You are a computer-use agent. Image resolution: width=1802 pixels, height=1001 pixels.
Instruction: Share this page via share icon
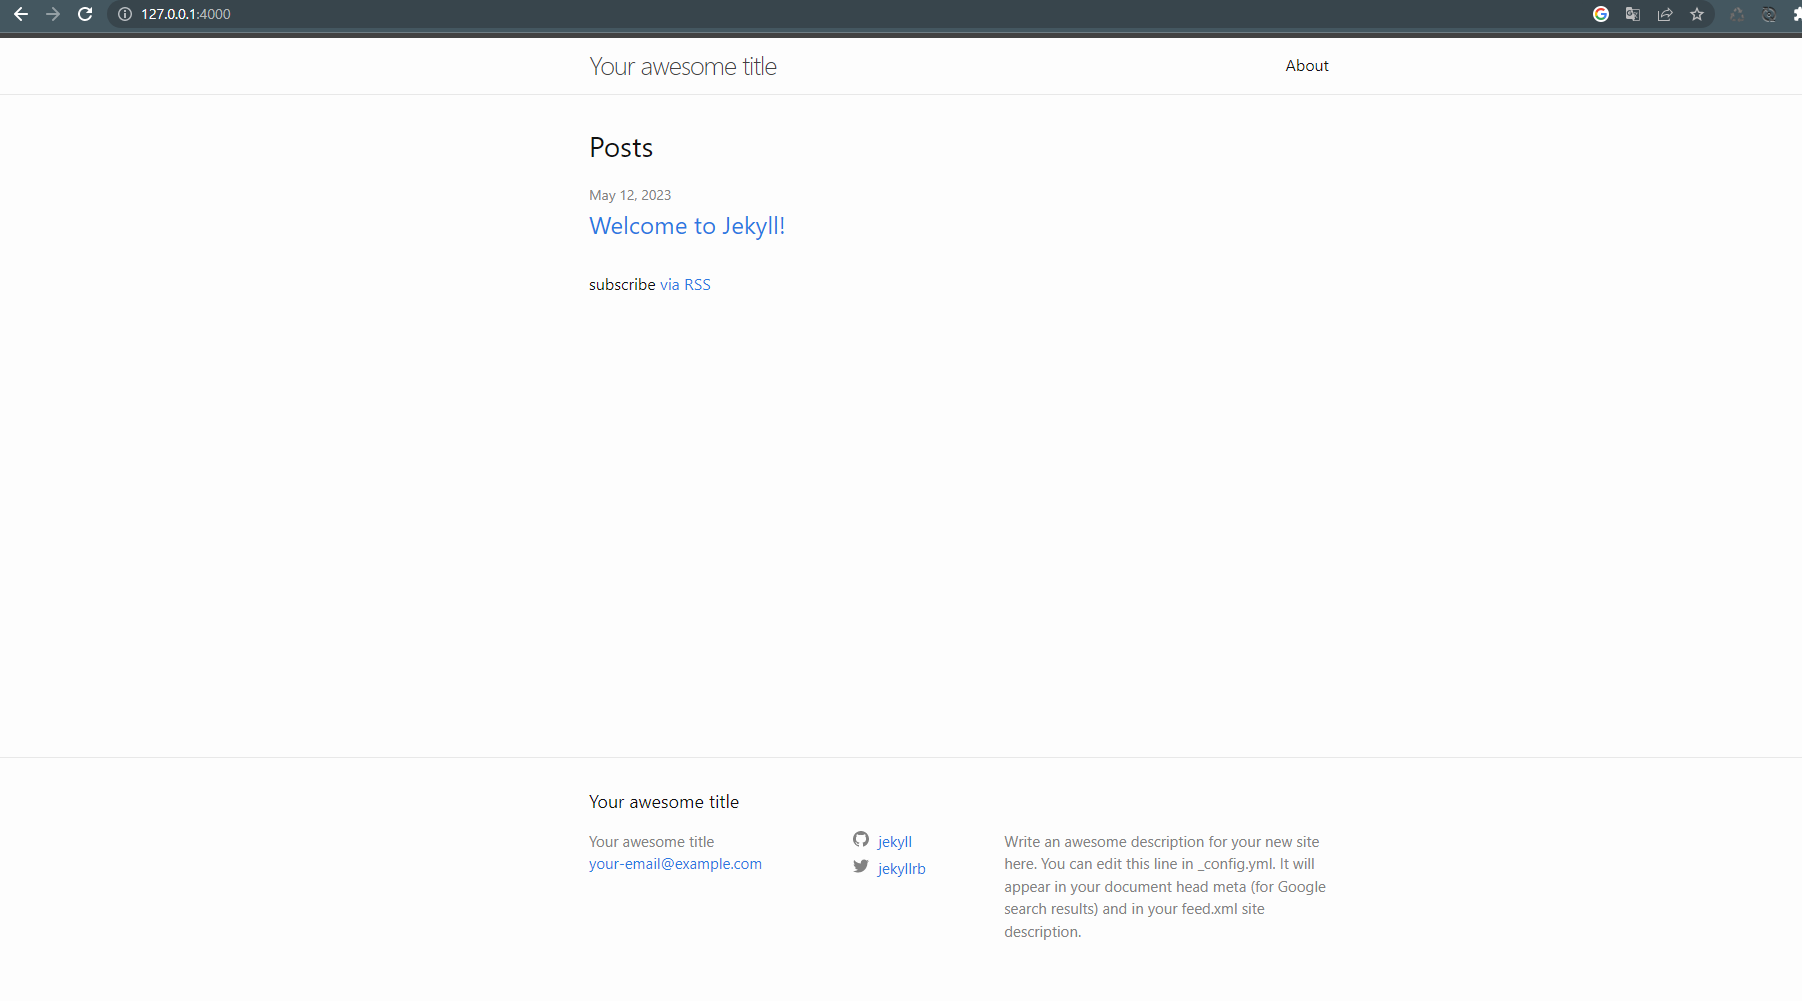click(x=1665, y=14)
